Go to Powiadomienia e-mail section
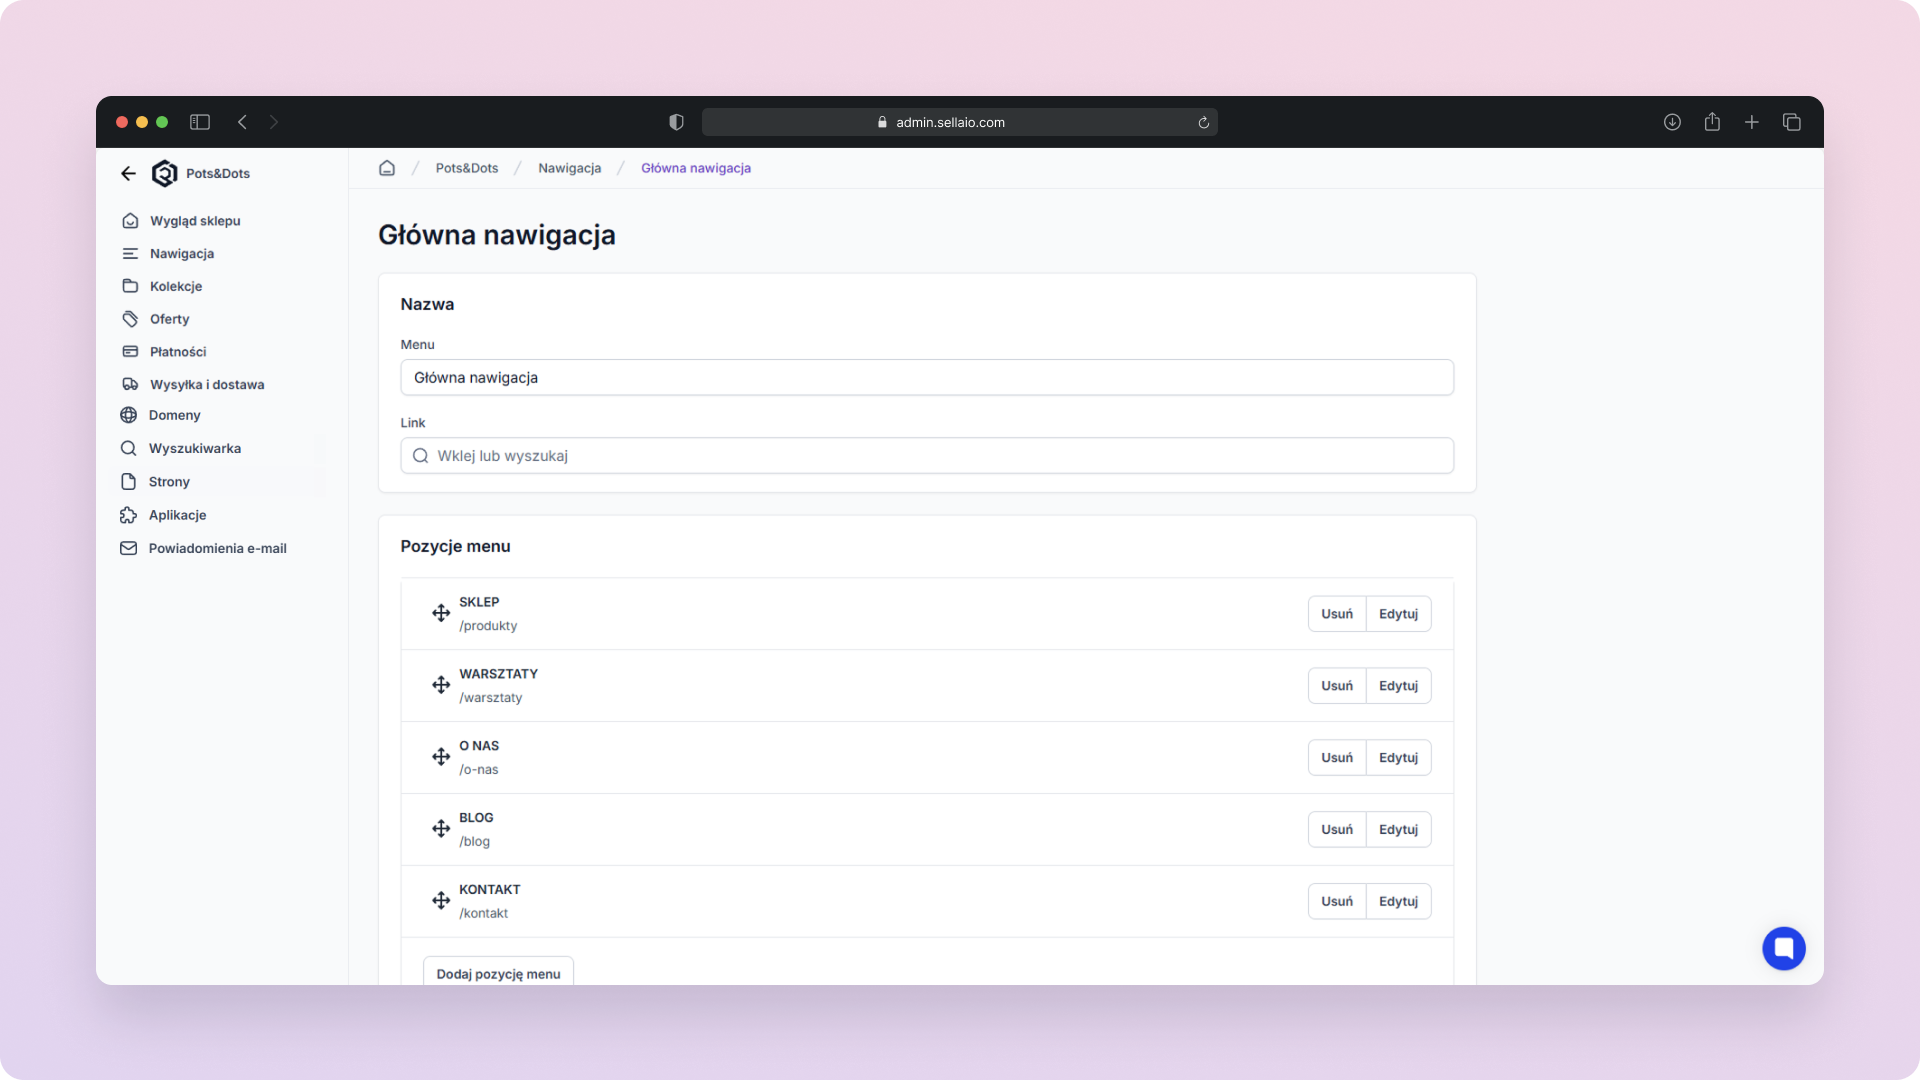 (217, 548)
